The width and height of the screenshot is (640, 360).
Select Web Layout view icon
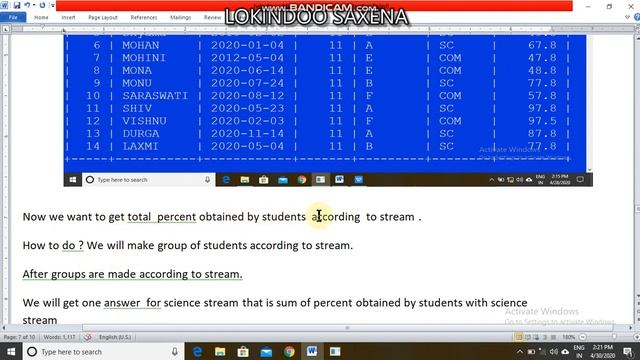(536, 337)
